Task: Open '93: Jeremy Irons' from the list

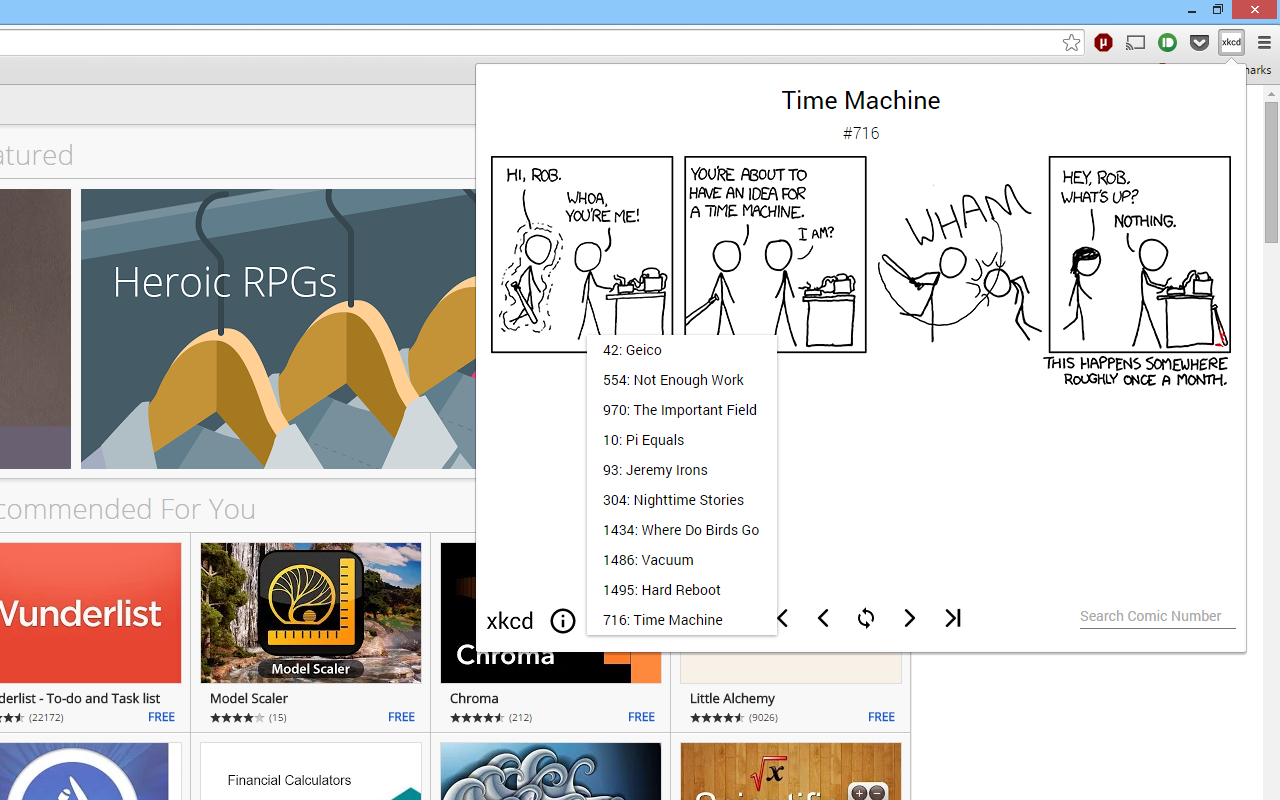Action: (682, 470)
